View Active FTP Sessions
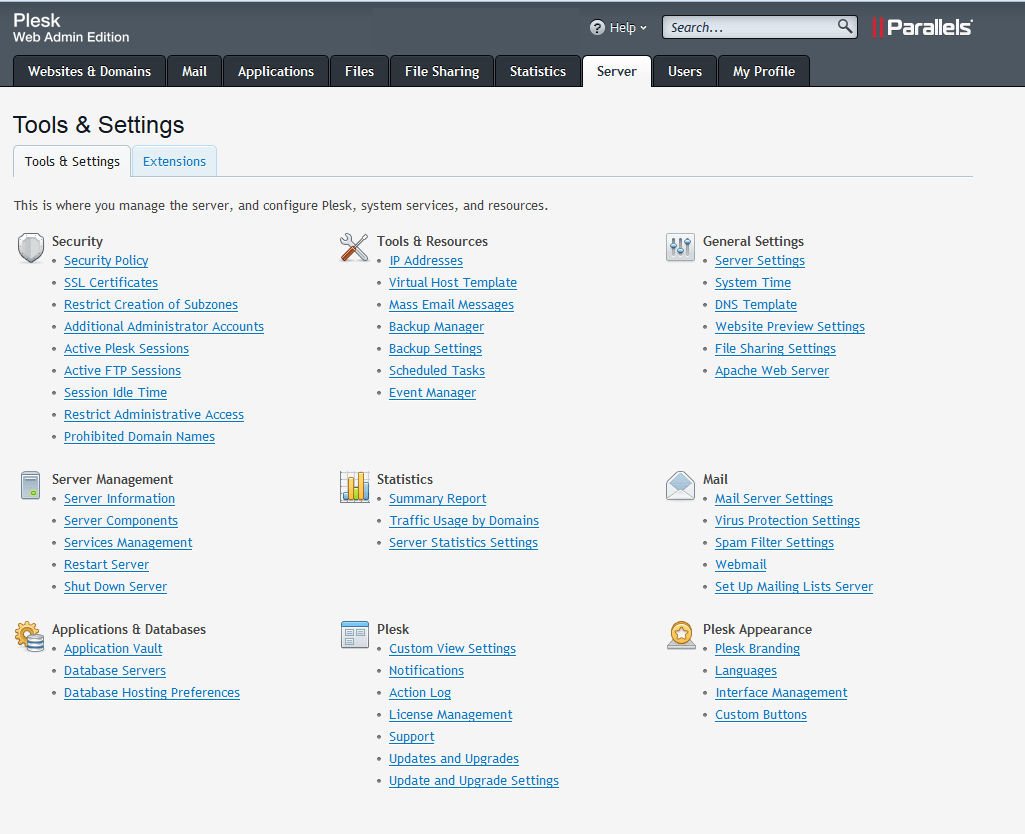 [122, 371]
